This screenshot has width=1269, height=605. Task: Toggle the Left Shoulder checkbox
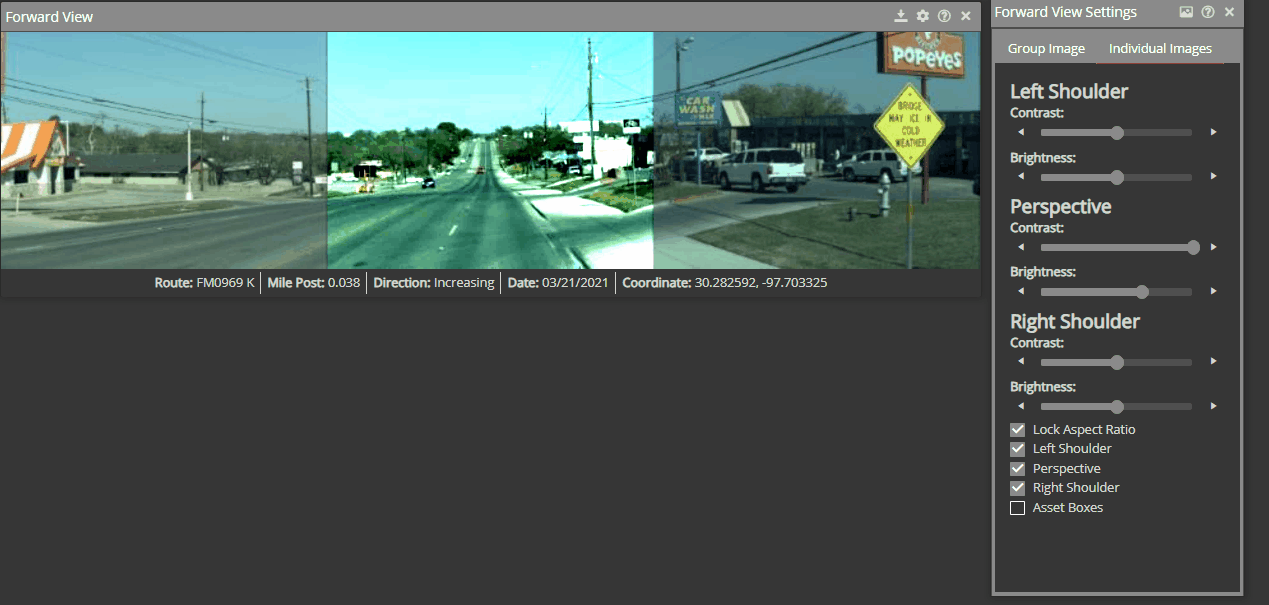point(1018,449)
